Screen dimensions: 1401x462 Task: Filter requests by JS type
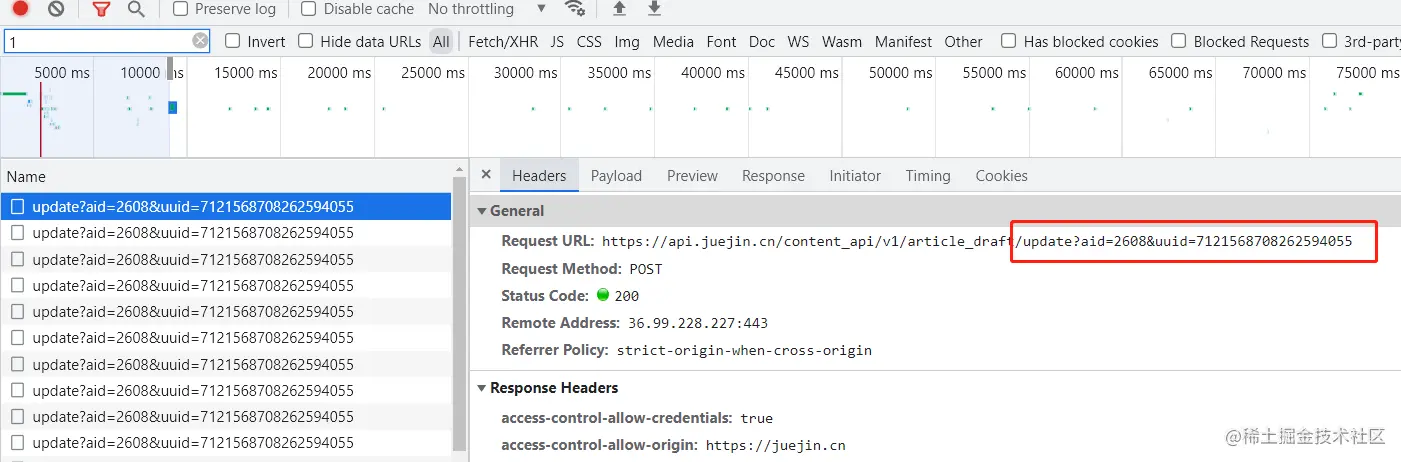click(x=557, y=42)
